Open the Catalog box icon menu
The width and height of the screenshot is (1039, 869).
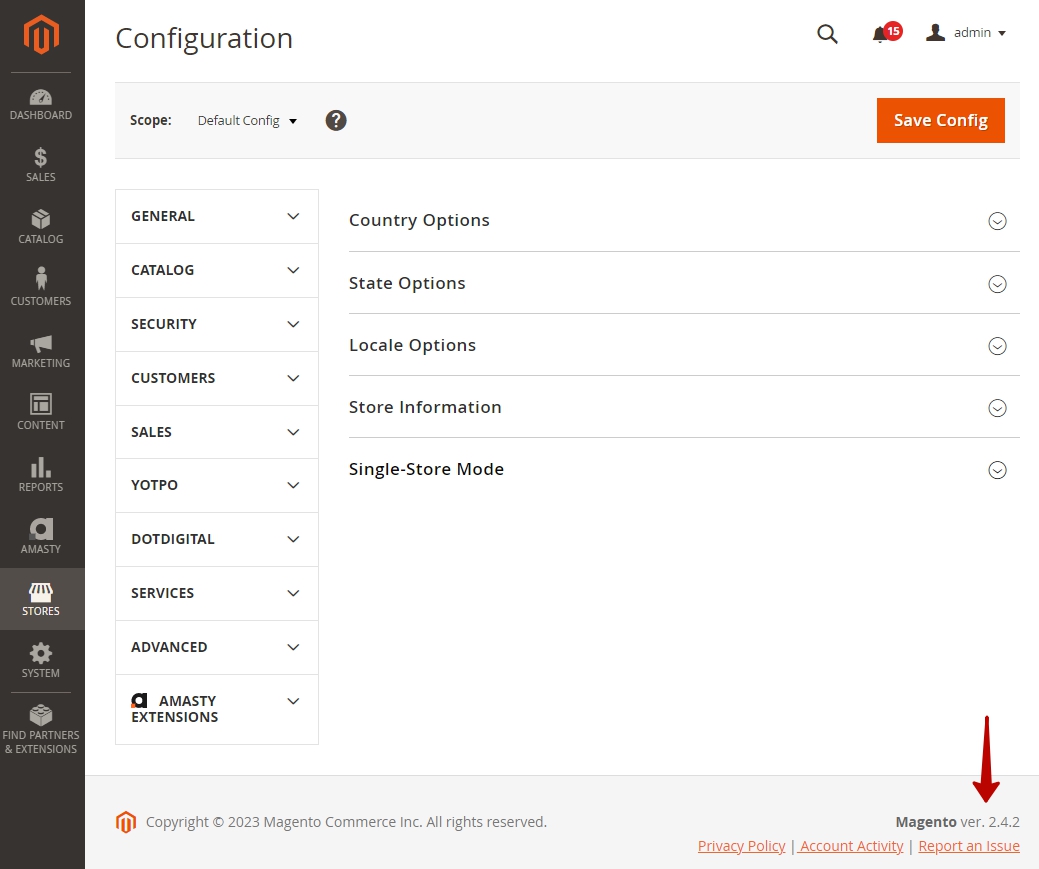click(41, 227)
